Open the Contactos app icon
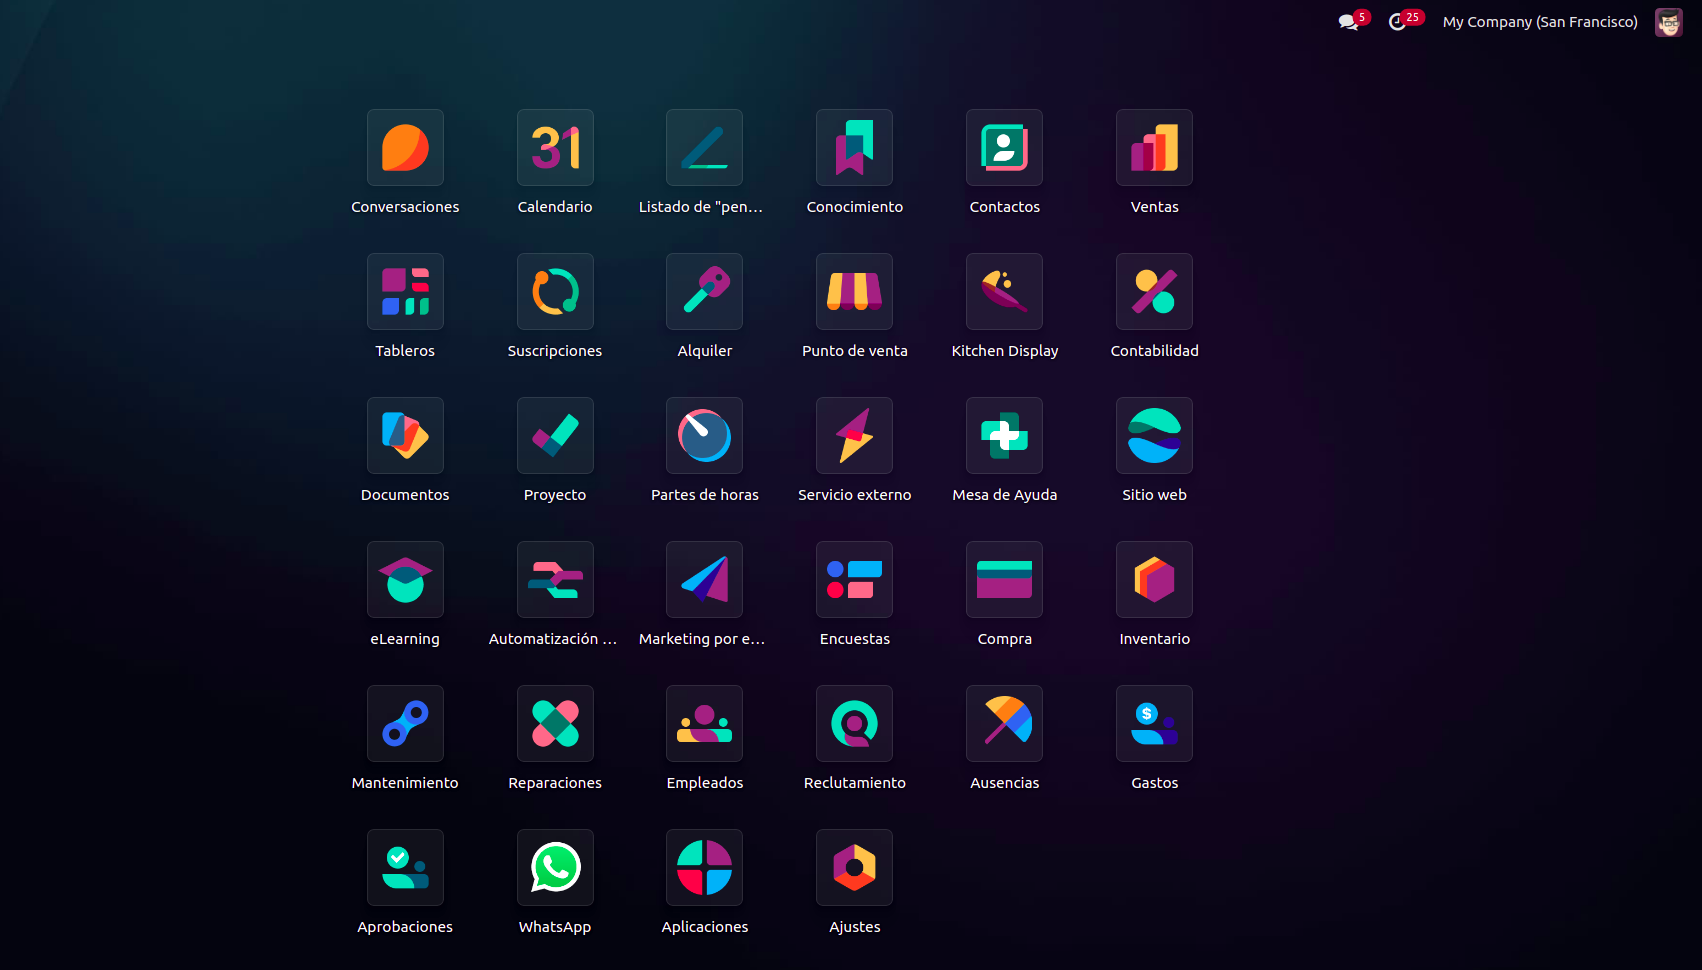This screenshot has height=970, width=1702. 1004,148
